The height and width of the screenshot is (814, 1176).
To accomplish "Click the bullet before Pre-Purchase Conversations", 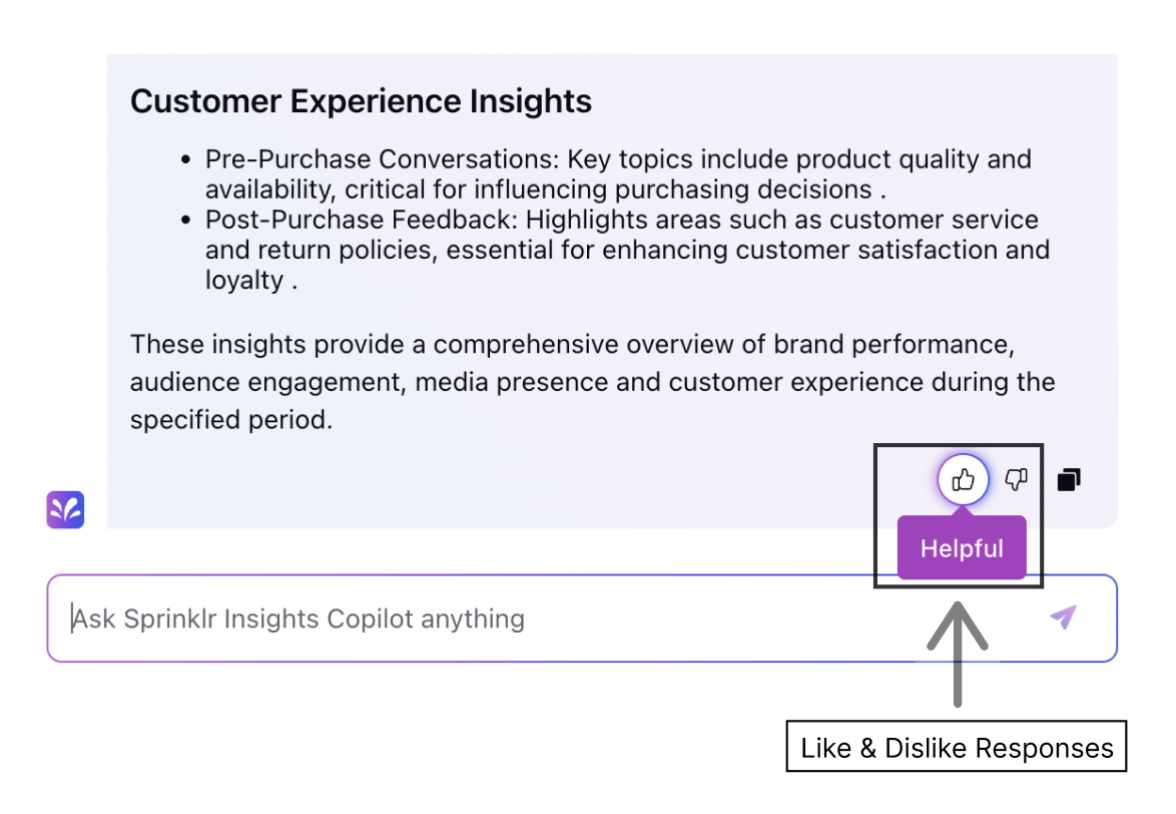I will (x=186, y=159).
